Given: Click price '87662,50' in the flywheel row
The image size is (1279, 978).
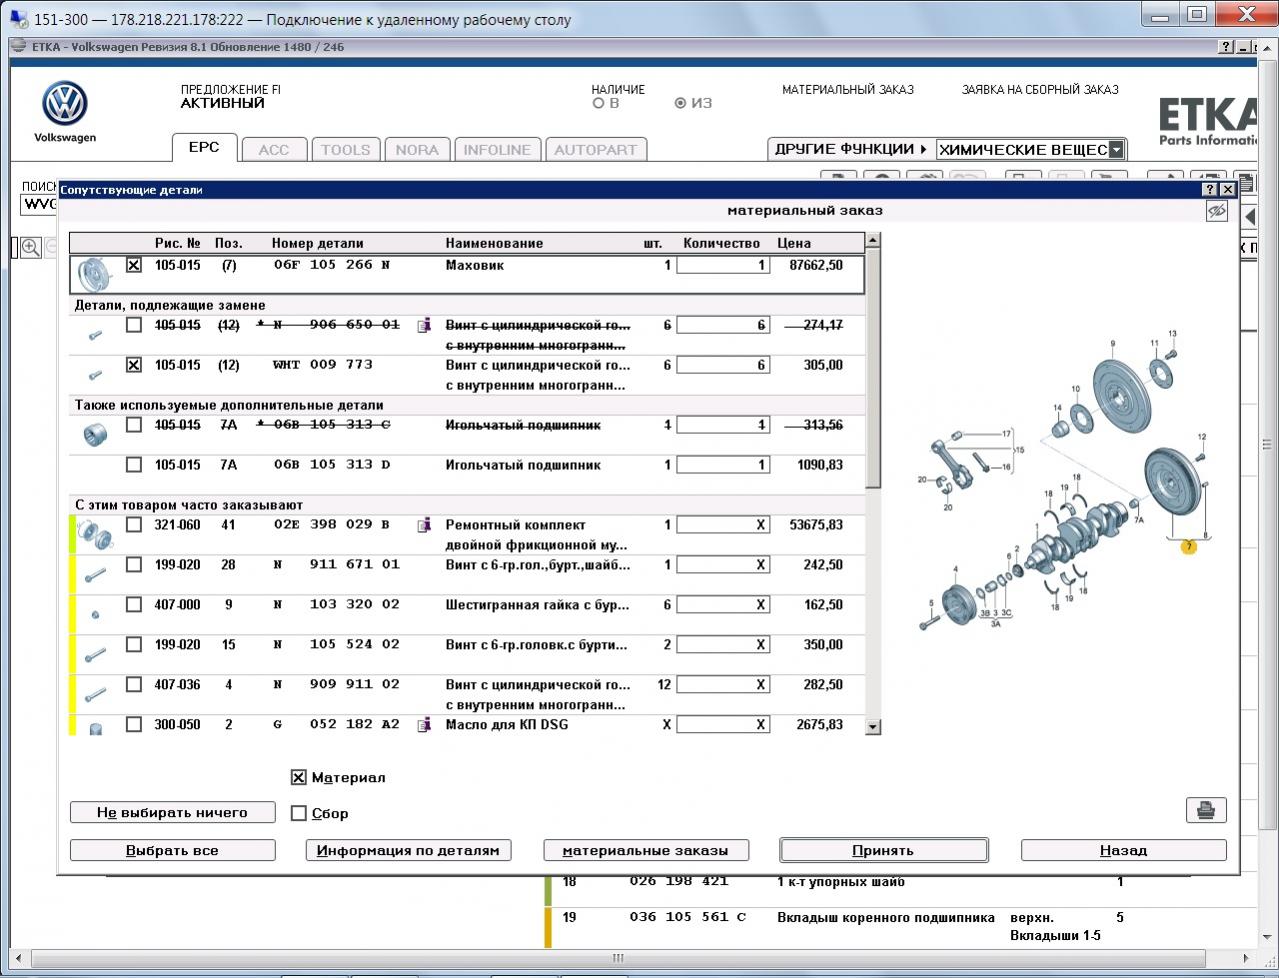Looking at the screenshot, I should tap(816, 265).
